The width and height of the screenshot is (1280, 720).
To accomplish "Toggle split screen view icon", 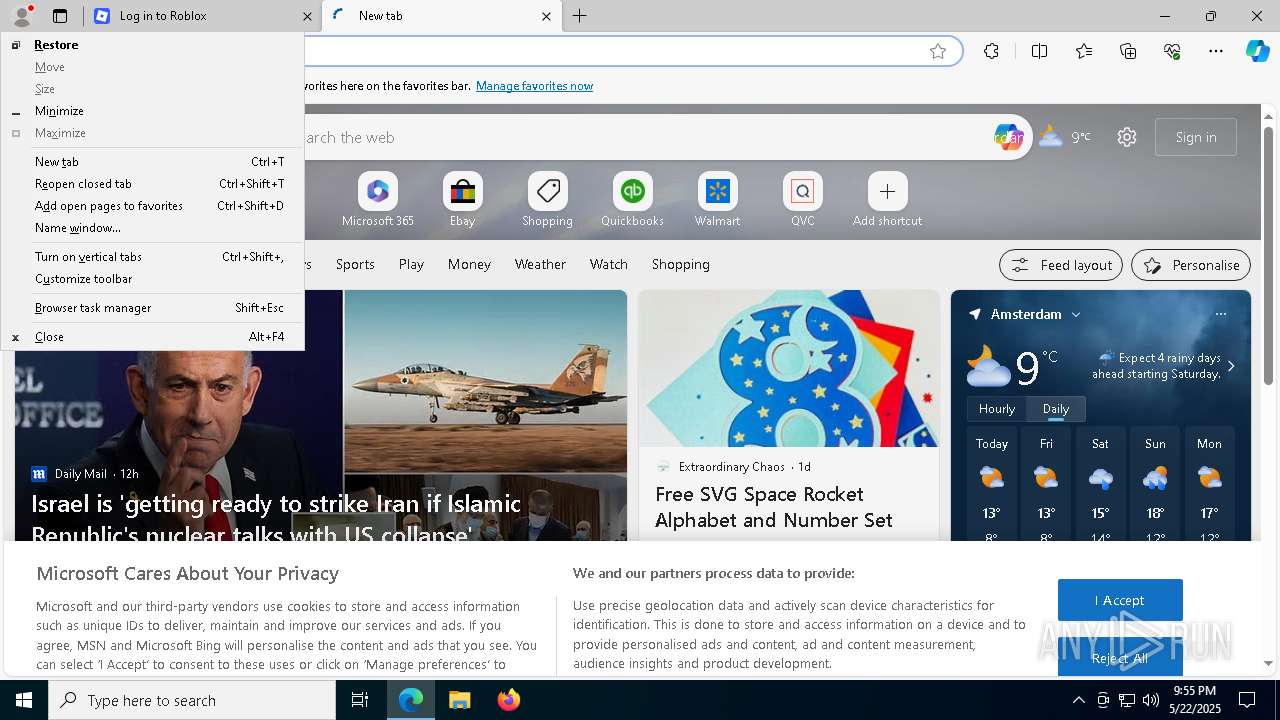I will point(1039,51).
